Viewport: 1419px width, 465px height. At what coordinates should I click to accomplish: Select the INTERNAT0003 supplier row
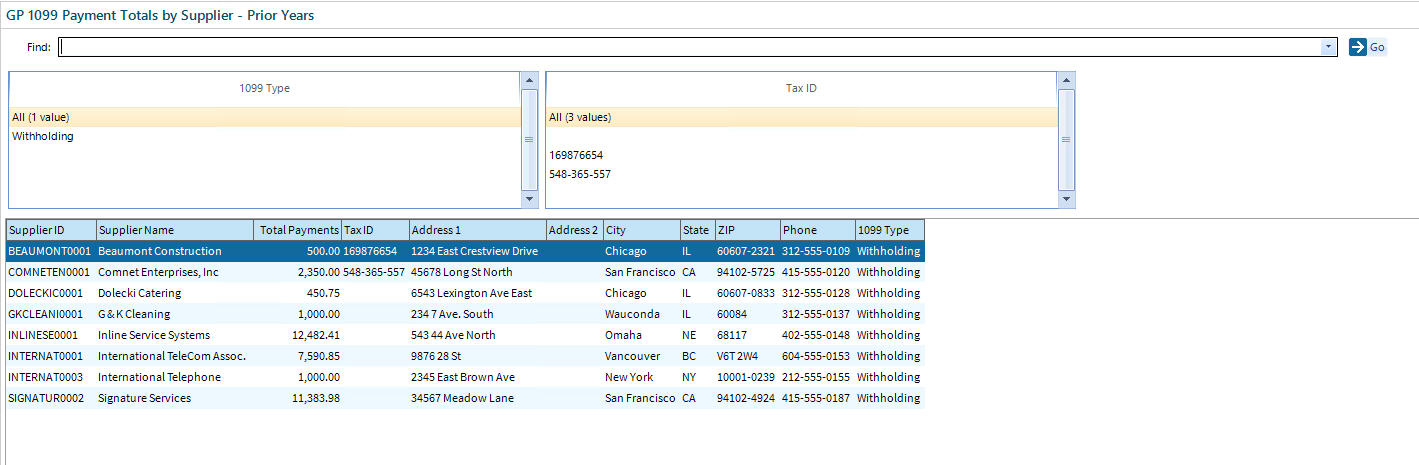(x=465, y=377)
